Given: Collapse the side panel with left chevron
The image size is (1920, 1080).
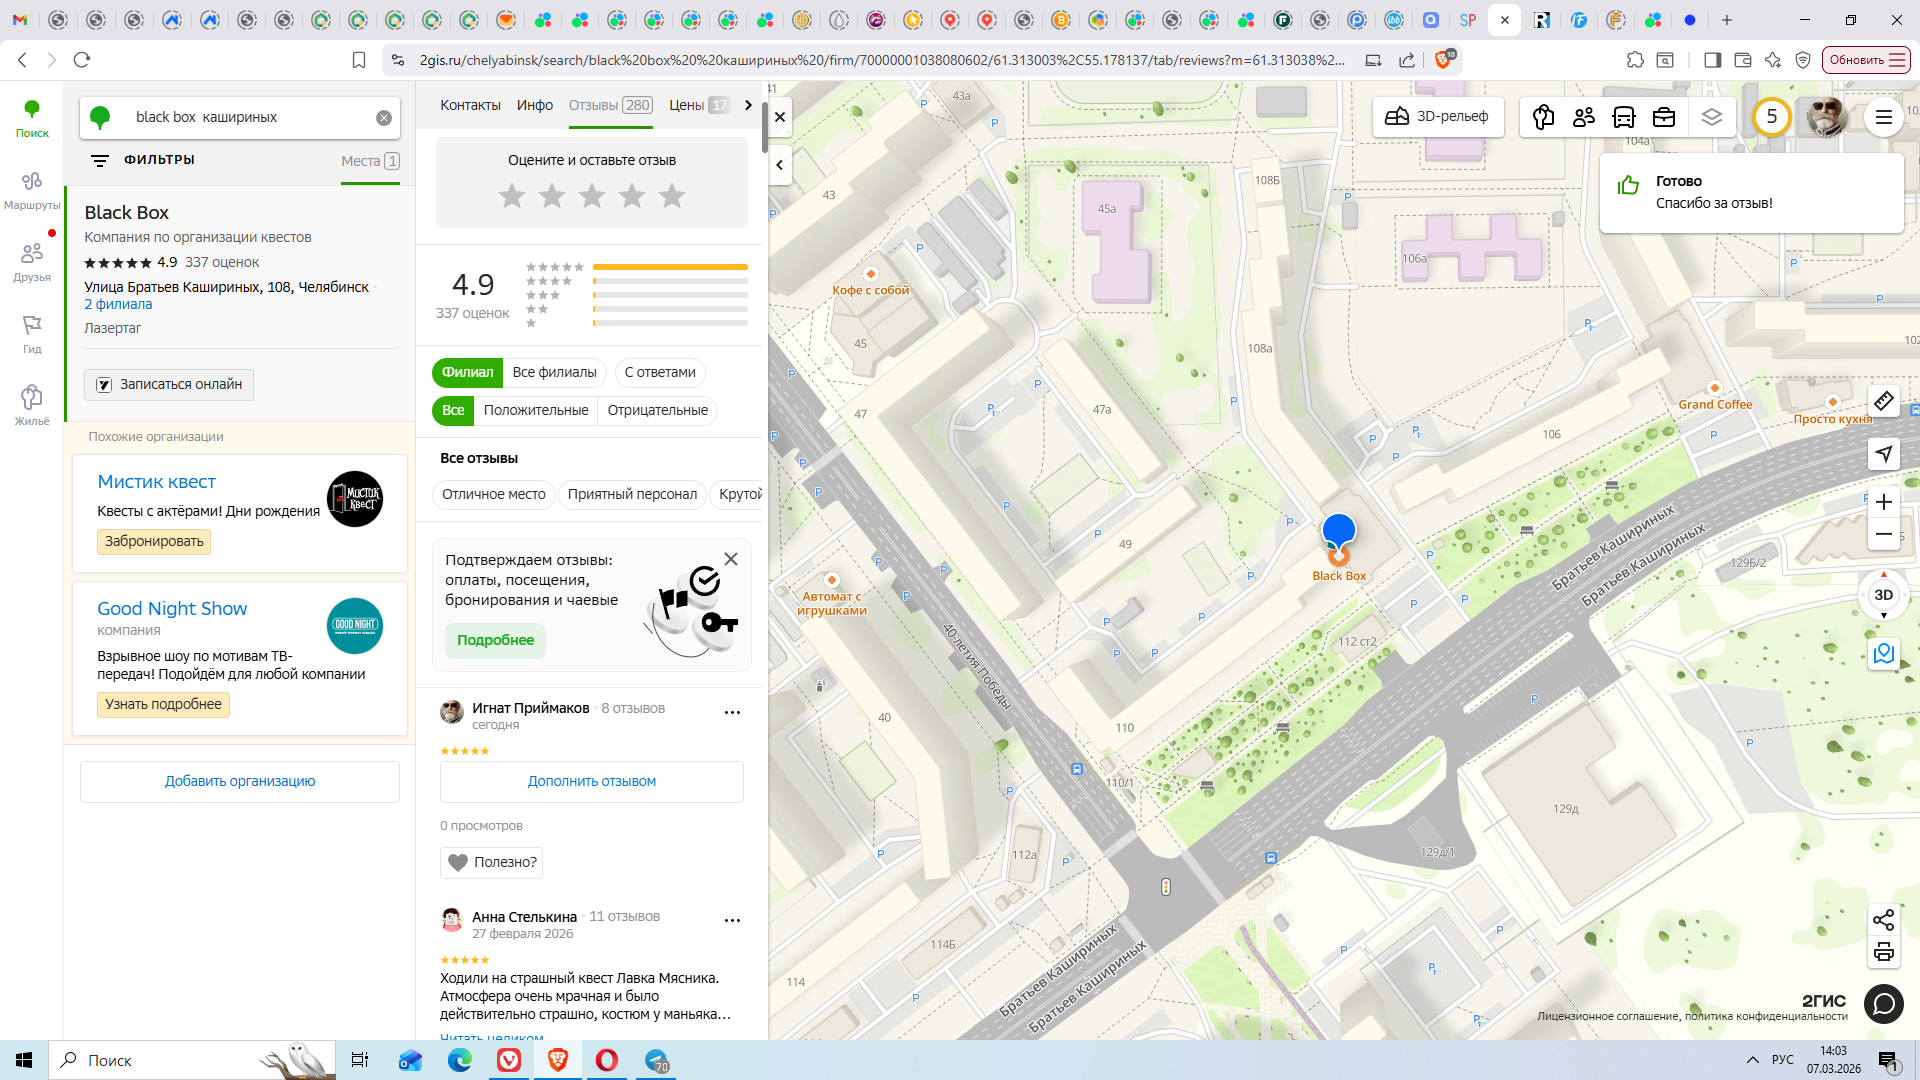Looking at the screenshot, I should pos(780,165).
